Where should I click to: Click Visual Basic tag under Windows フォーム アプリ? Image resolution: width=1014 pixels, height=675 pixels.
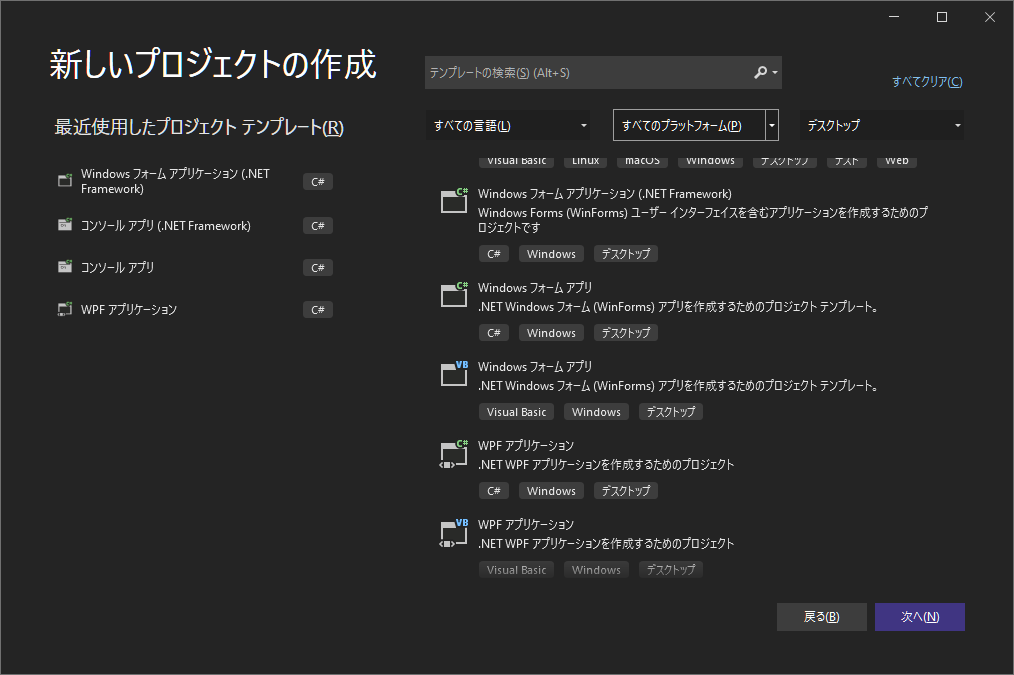[516, 412]
